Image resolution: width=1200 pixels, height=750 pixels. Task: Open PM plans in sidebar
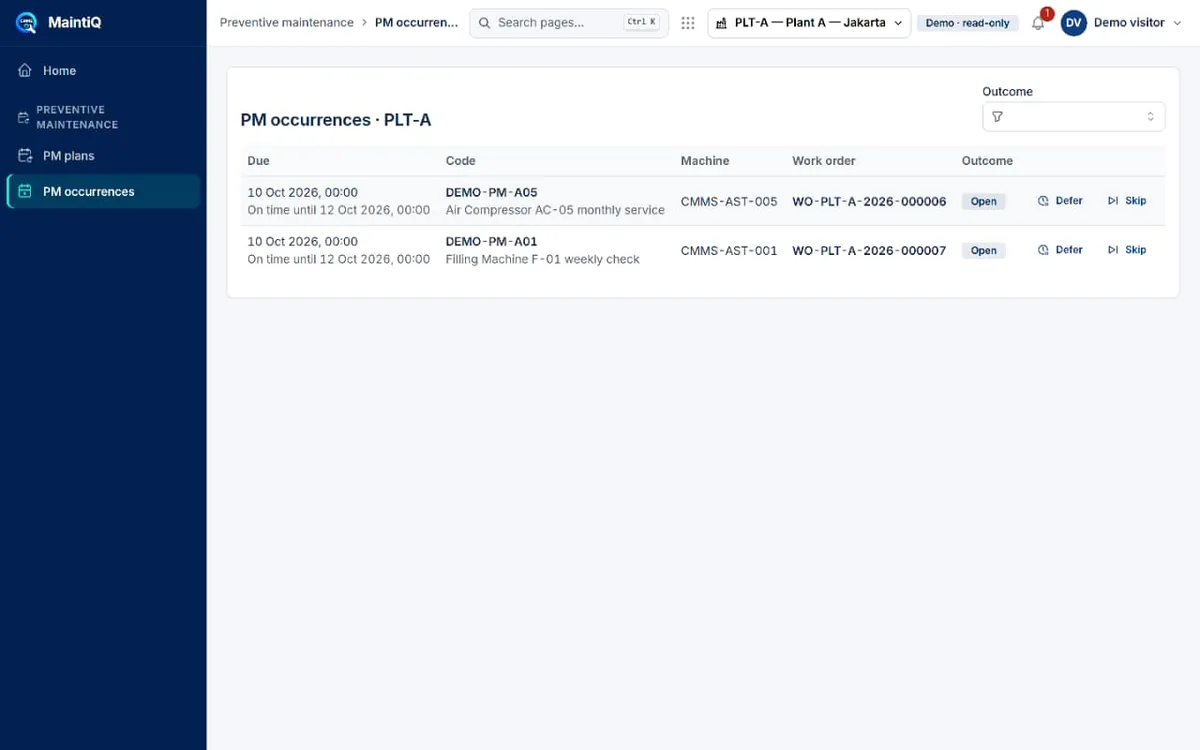[103, 156]
